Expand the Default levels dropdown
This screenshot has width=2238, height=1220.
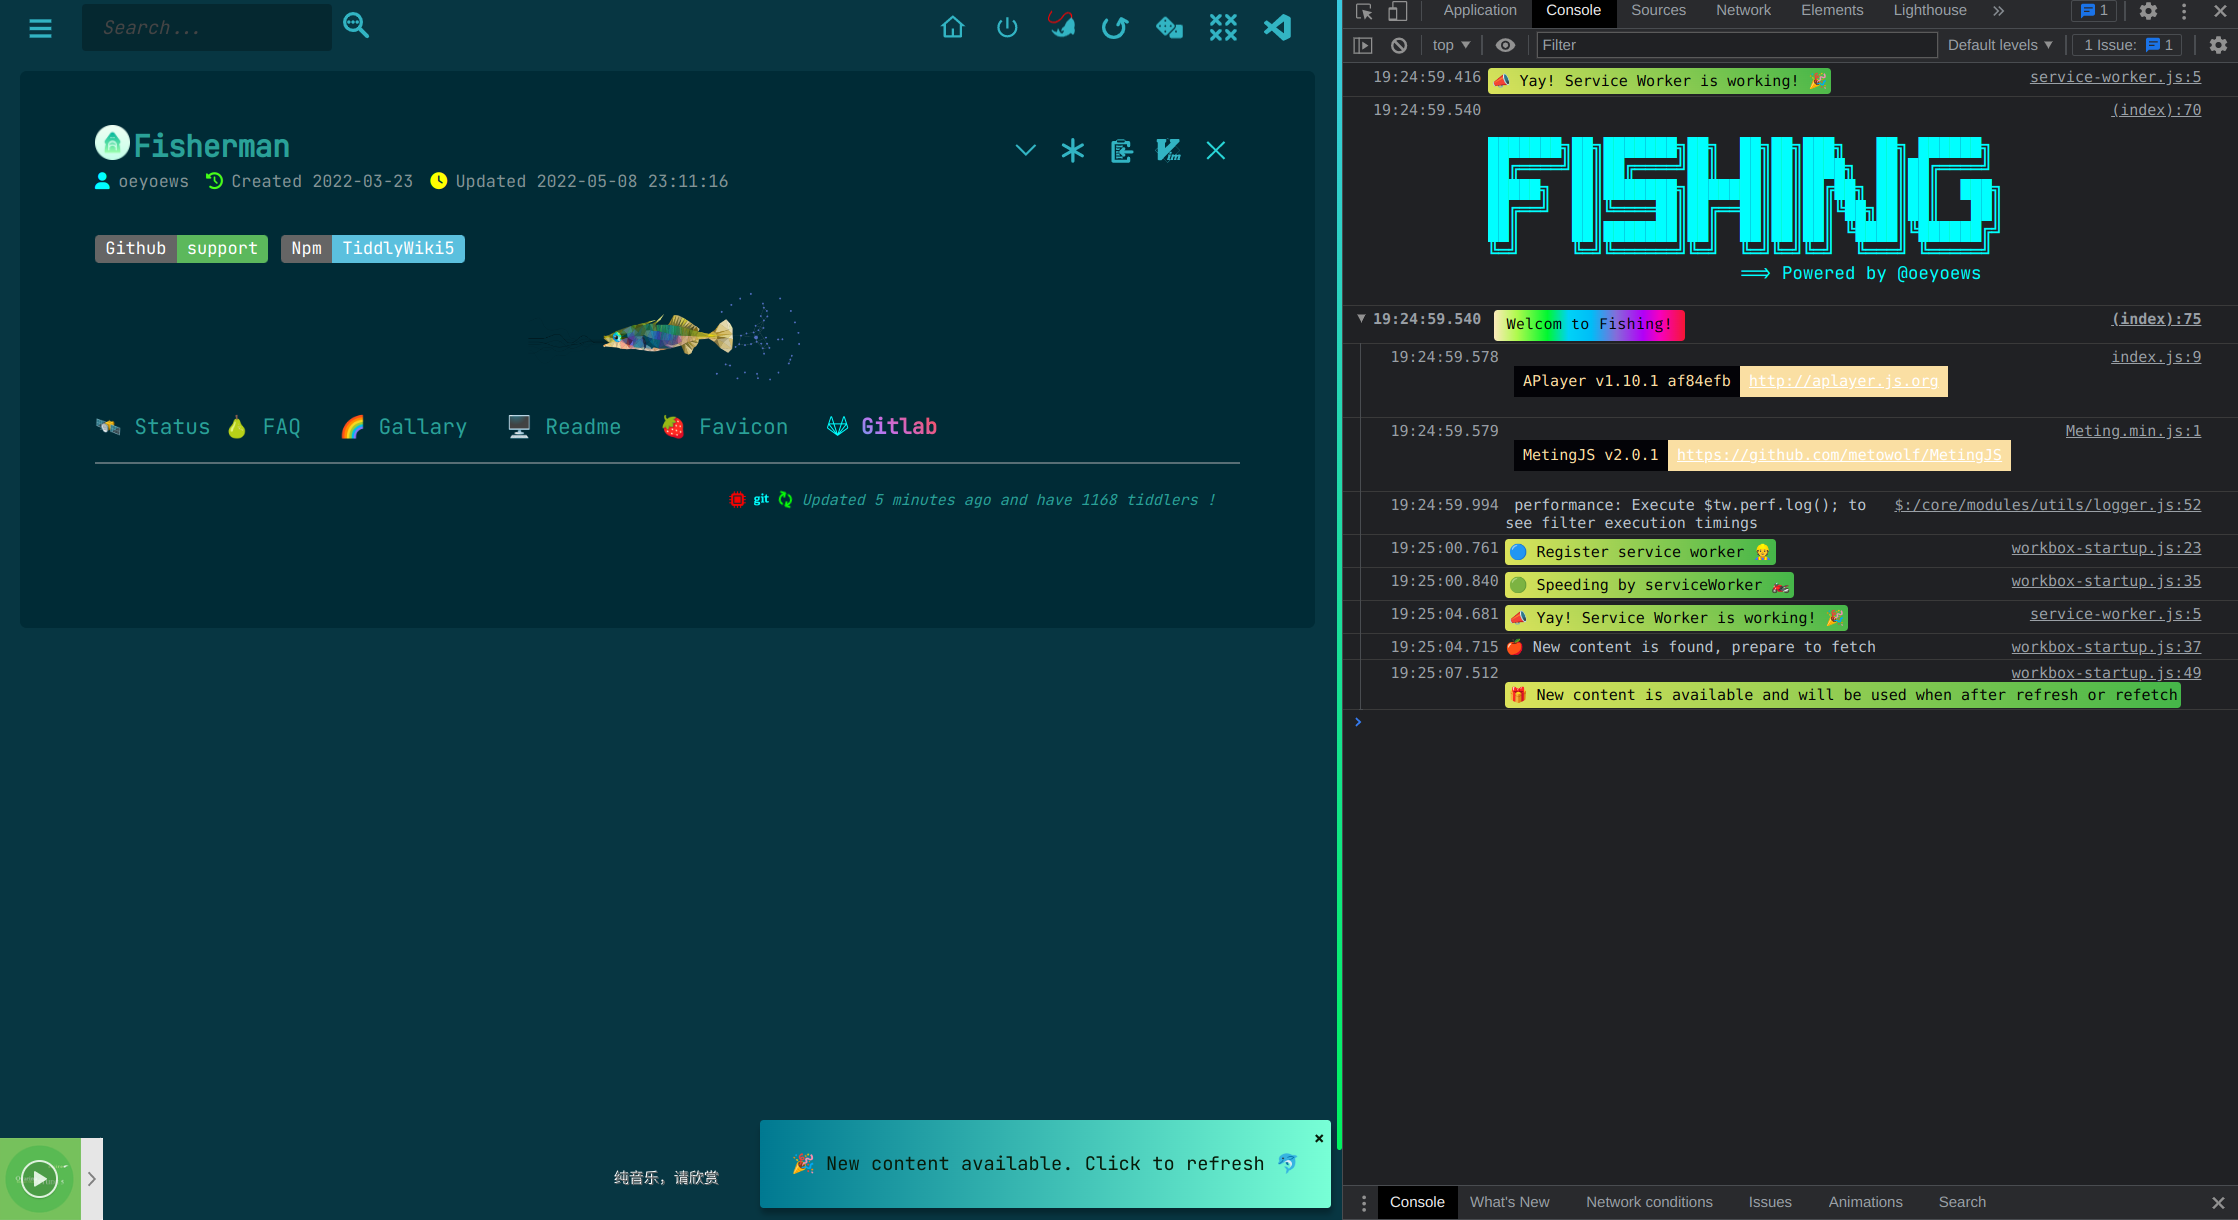[2000, 45]
